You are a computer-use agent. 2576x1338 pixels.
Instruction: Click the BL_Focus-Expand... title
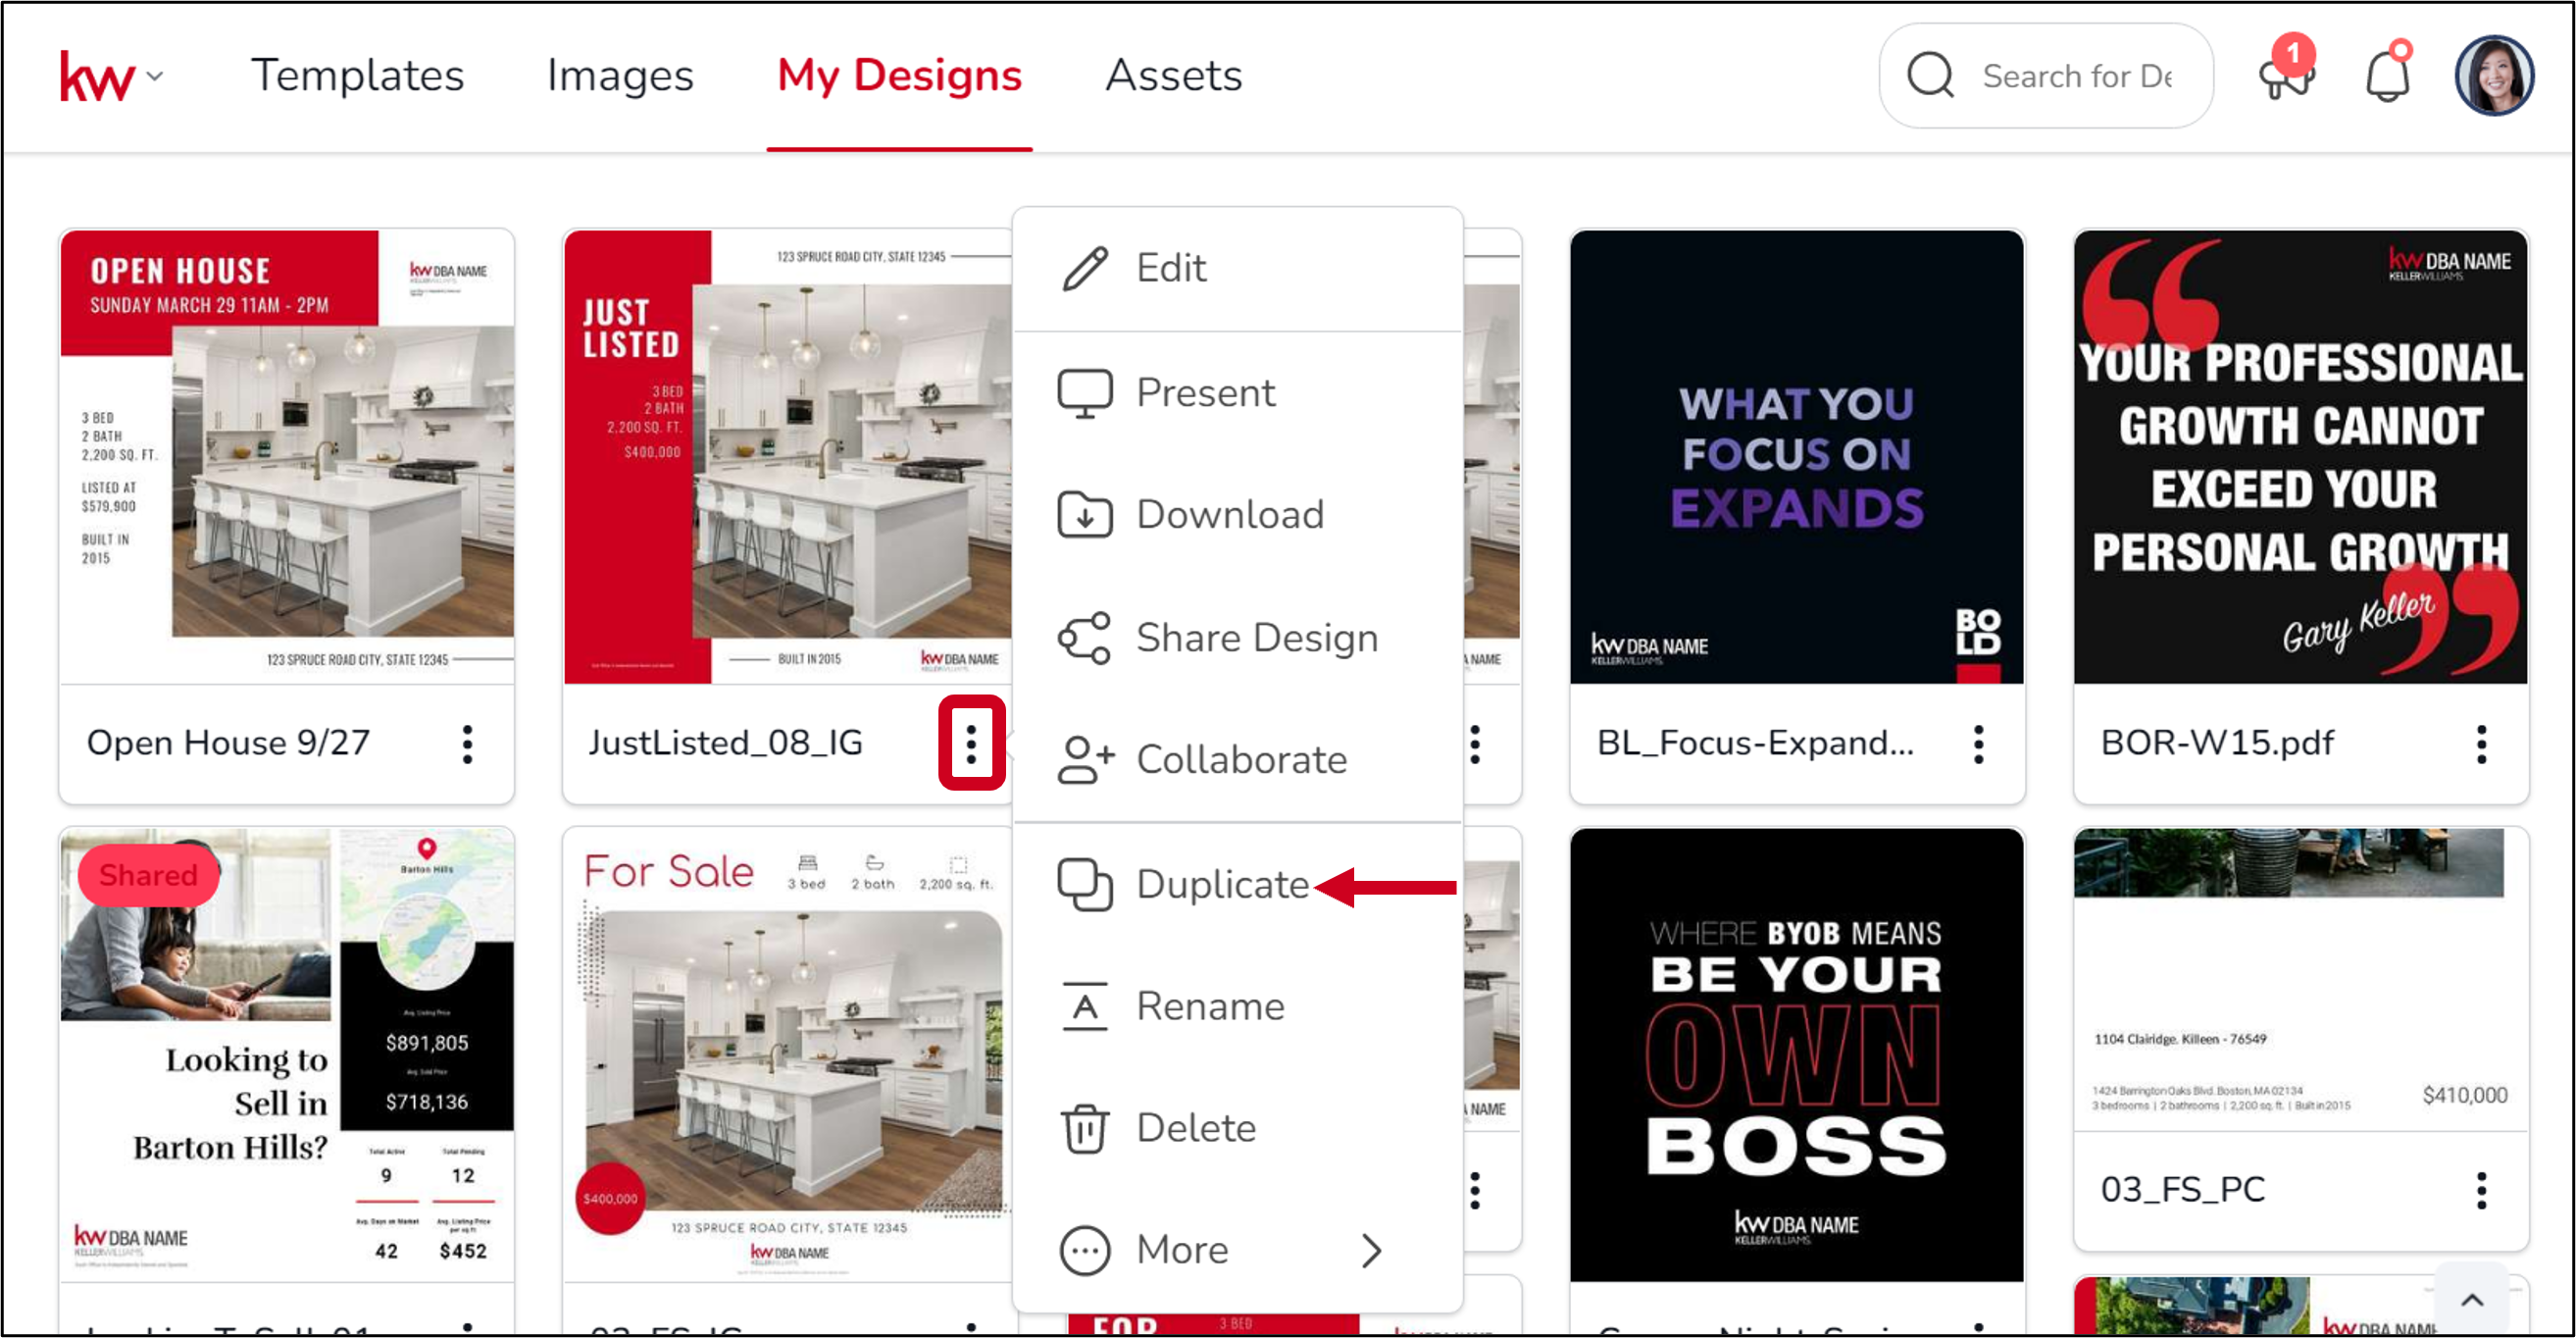(x=1756, y=743)
